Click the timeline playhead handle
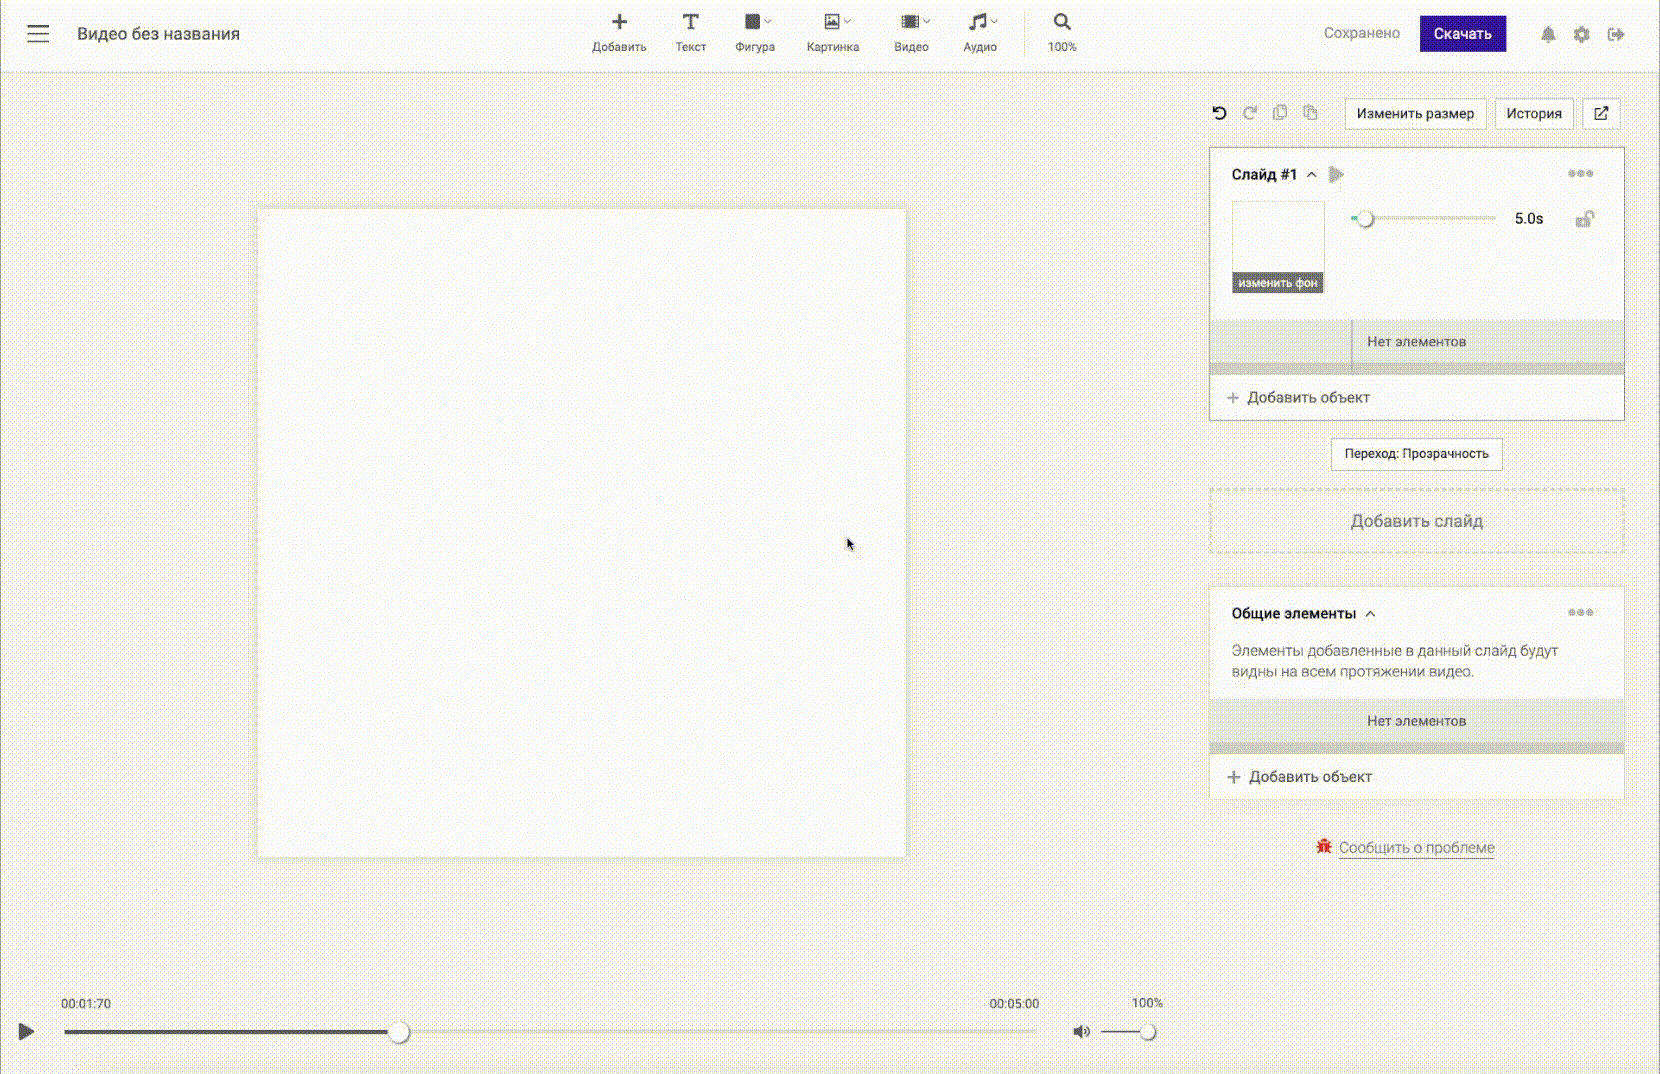 coord(399,1032)
